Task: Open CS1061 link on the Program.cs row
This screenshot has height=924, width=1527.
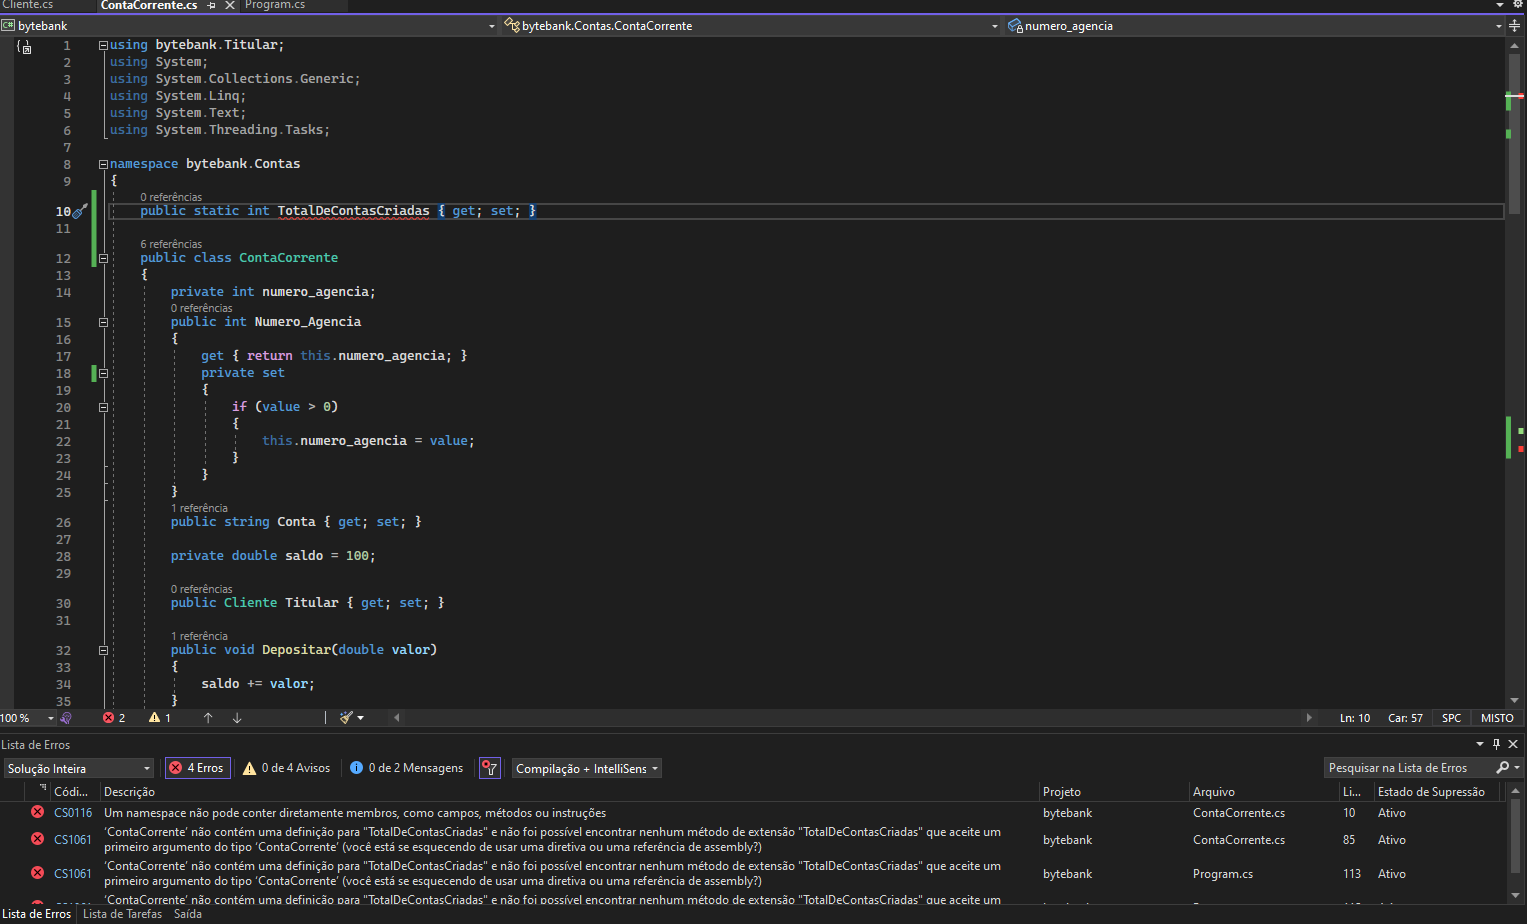Action: click(73, 874)
